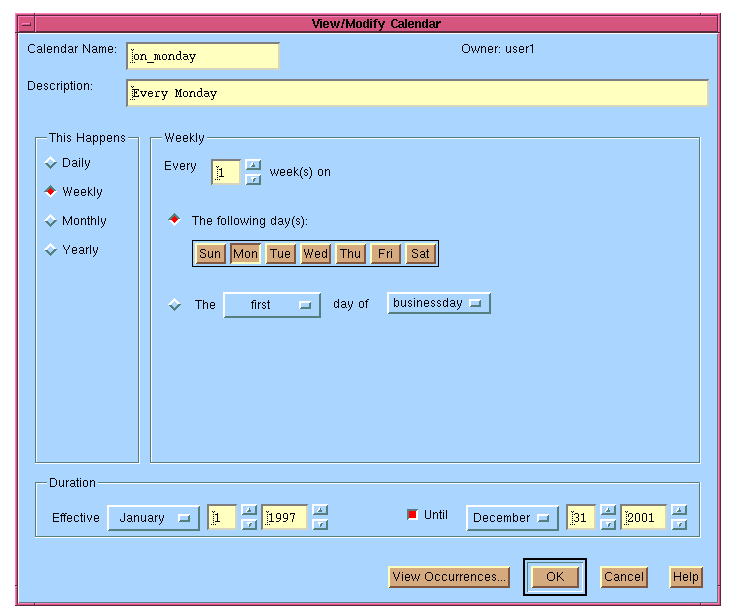Select the Weekly option
Screen dimensions: 736x615
73,192
